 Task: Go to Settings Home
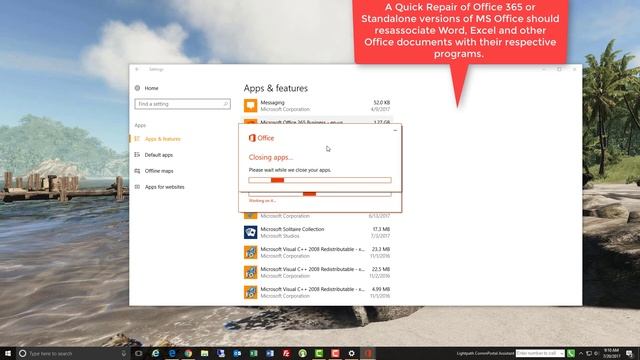coord(151,88)
